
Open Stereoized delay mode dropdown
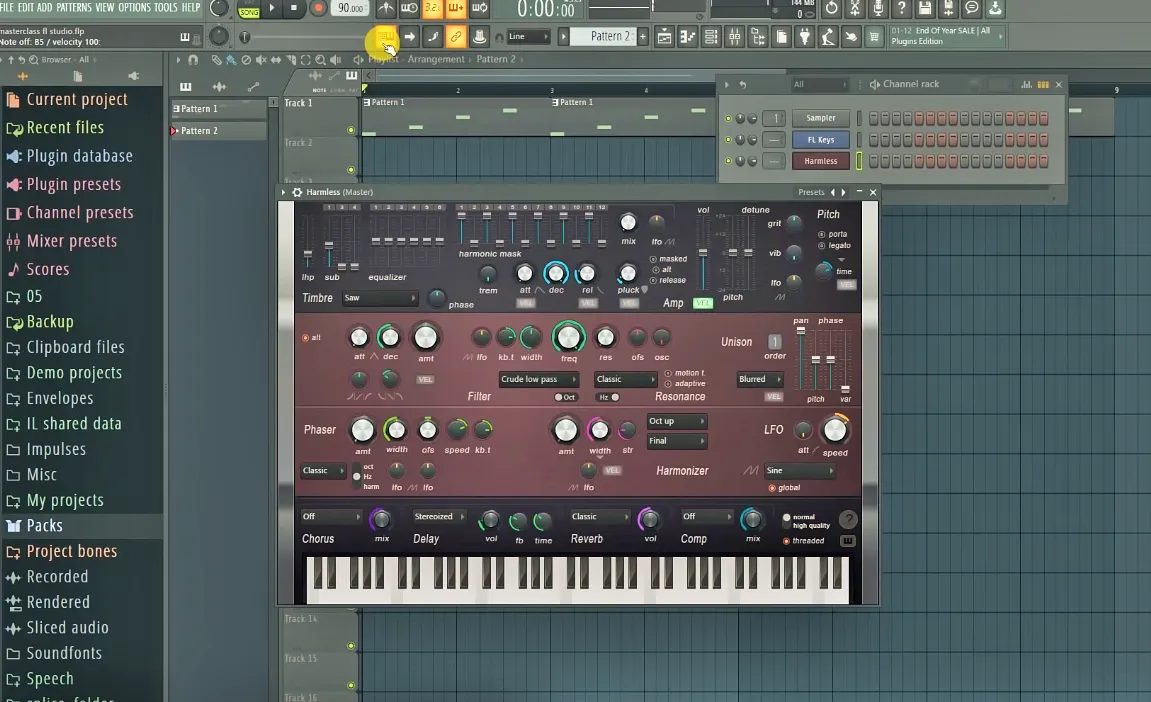tap(438, 517)
